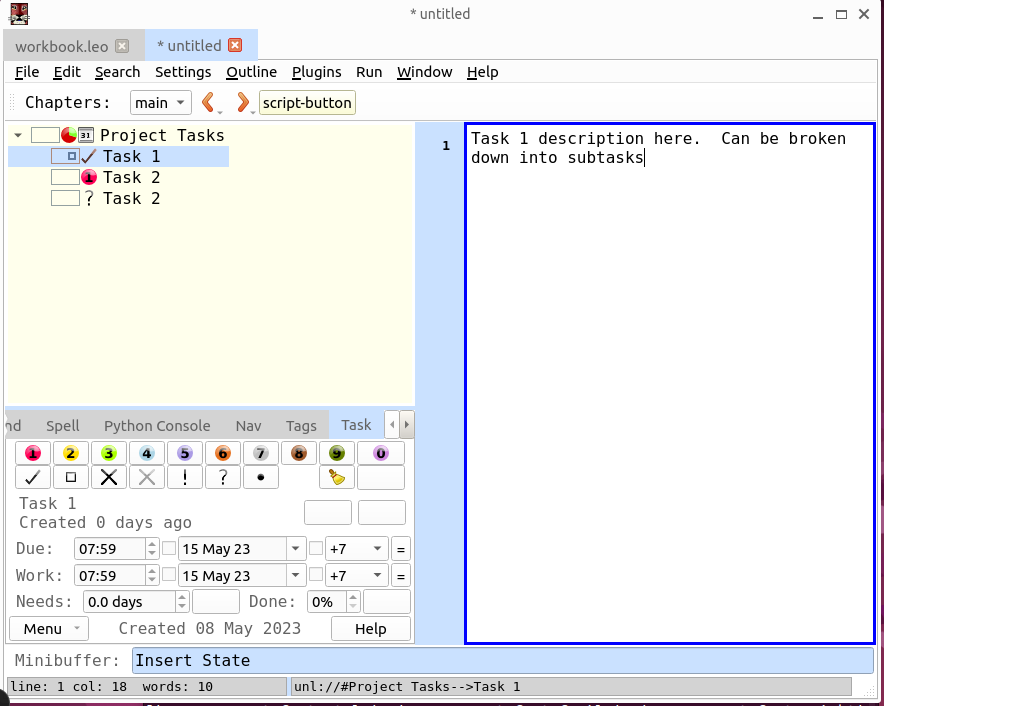1010x706 pixels.
Task: Collapse the Project Tasks tree node
Action: pyautogui.click(x=18, y=135)
